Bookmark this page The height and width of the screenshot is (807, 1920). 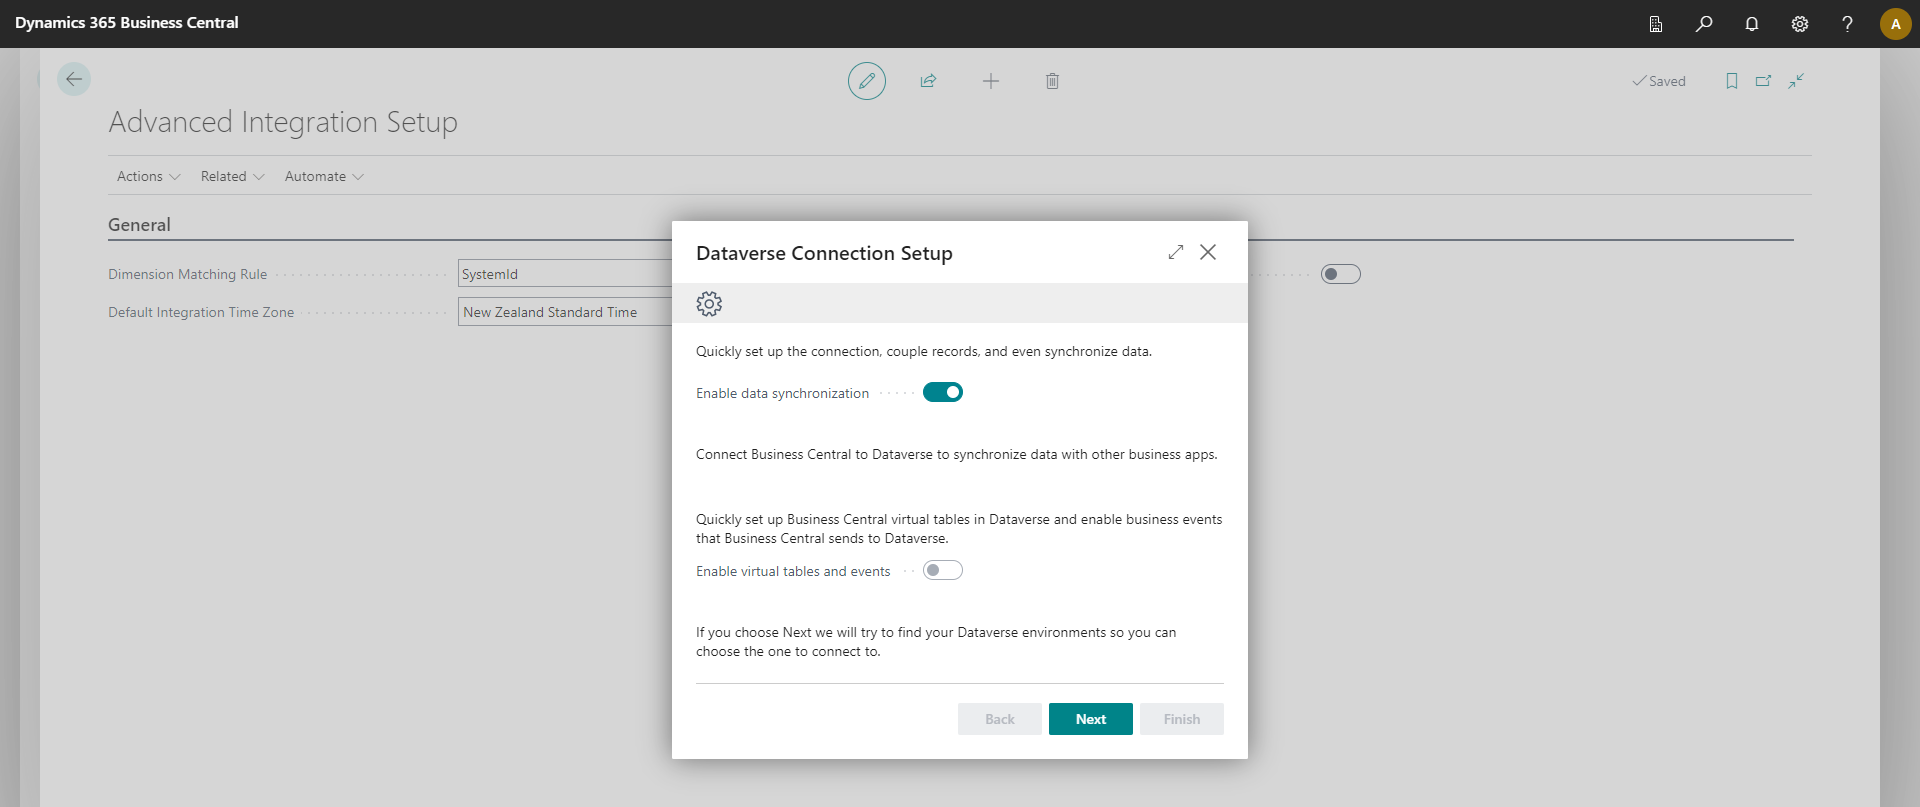1732,81
